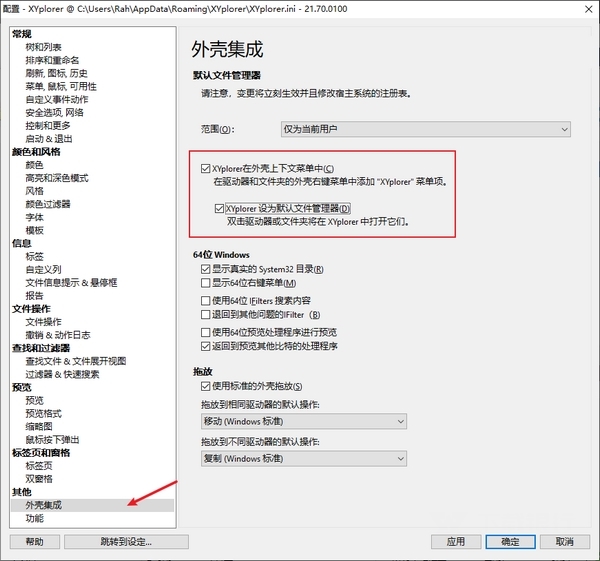Click the 颜色和风格 category heading
This screenshot has width=600, height=561.
pos(36,152)
